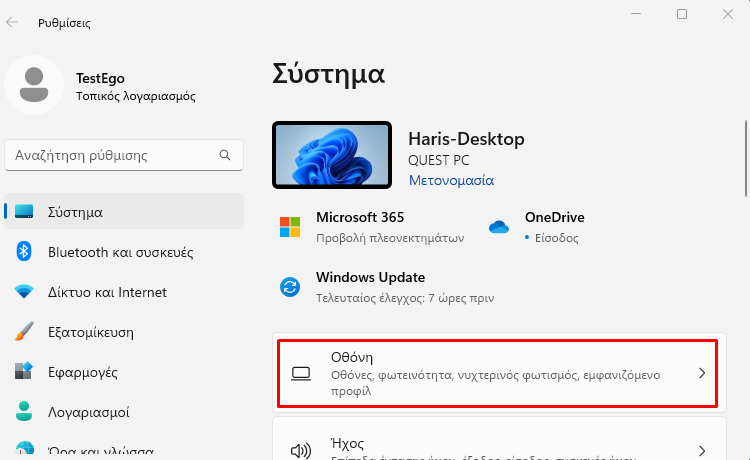Click the apps icon for Εφαρμογές
The height and width of the screenshot is (460, 750).
coord(24,371)
